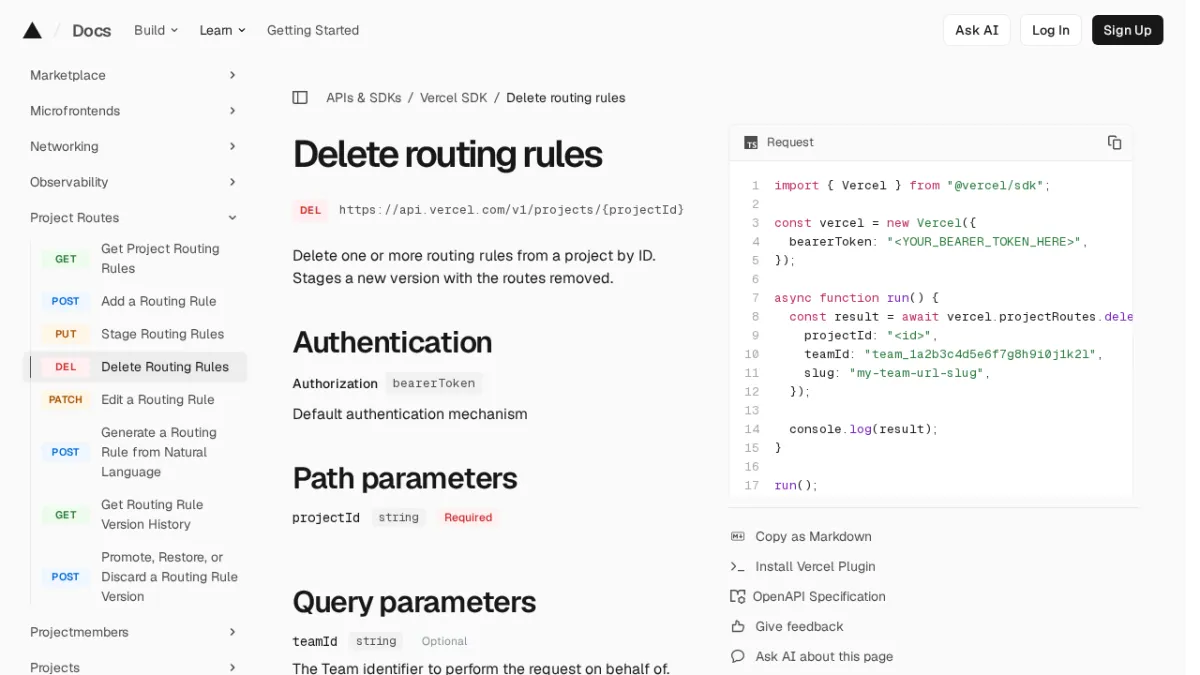Click the Vercel triangle logo
The image size is (1200, 675).
(x=32, y=30)
